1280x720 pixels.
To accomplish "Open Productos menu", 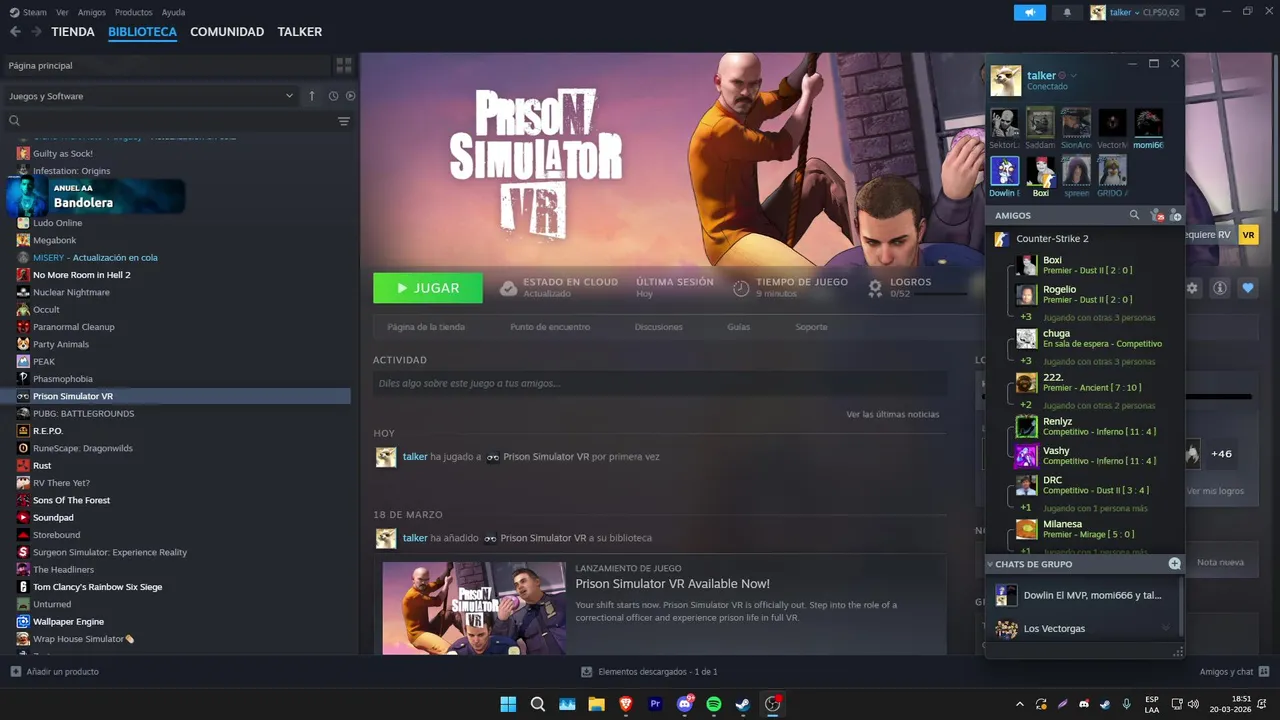I will pos(133,13).
